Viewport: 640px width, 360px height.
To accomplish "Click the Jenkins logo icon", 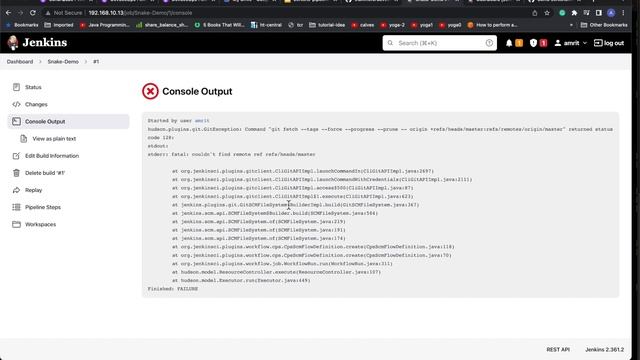I will (13, 43).
